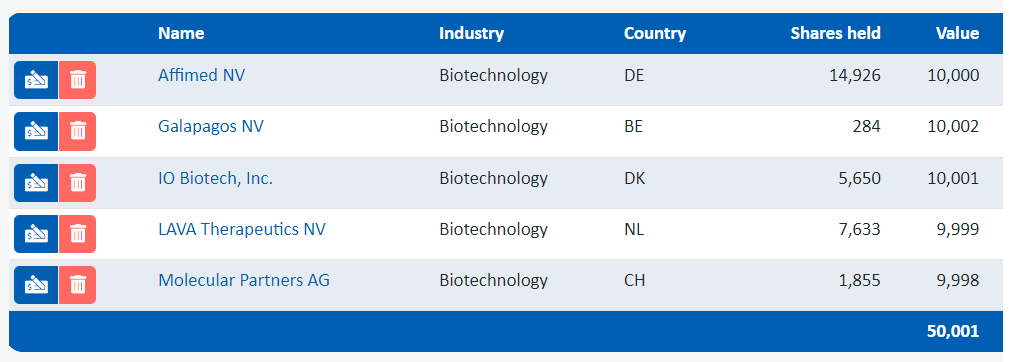
Task: Open the IO Biotech, Inc. link
Action: click(x=216, y=178)
